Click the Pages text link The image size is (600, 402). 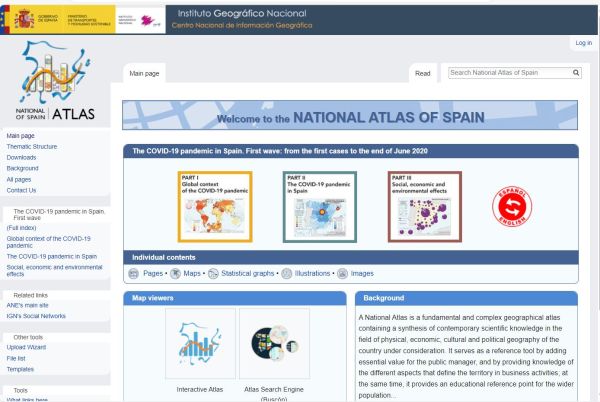tap(153, 273)
